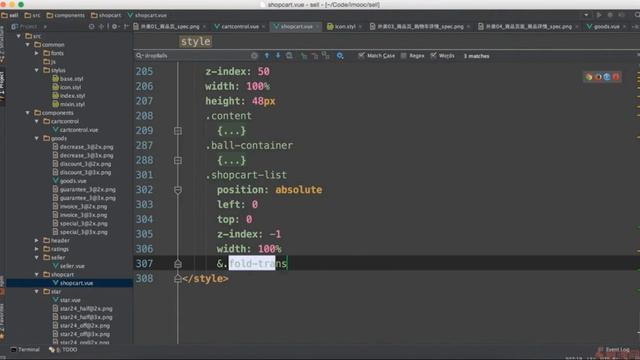Open in Firefox browser preview icon

(598, 77)
